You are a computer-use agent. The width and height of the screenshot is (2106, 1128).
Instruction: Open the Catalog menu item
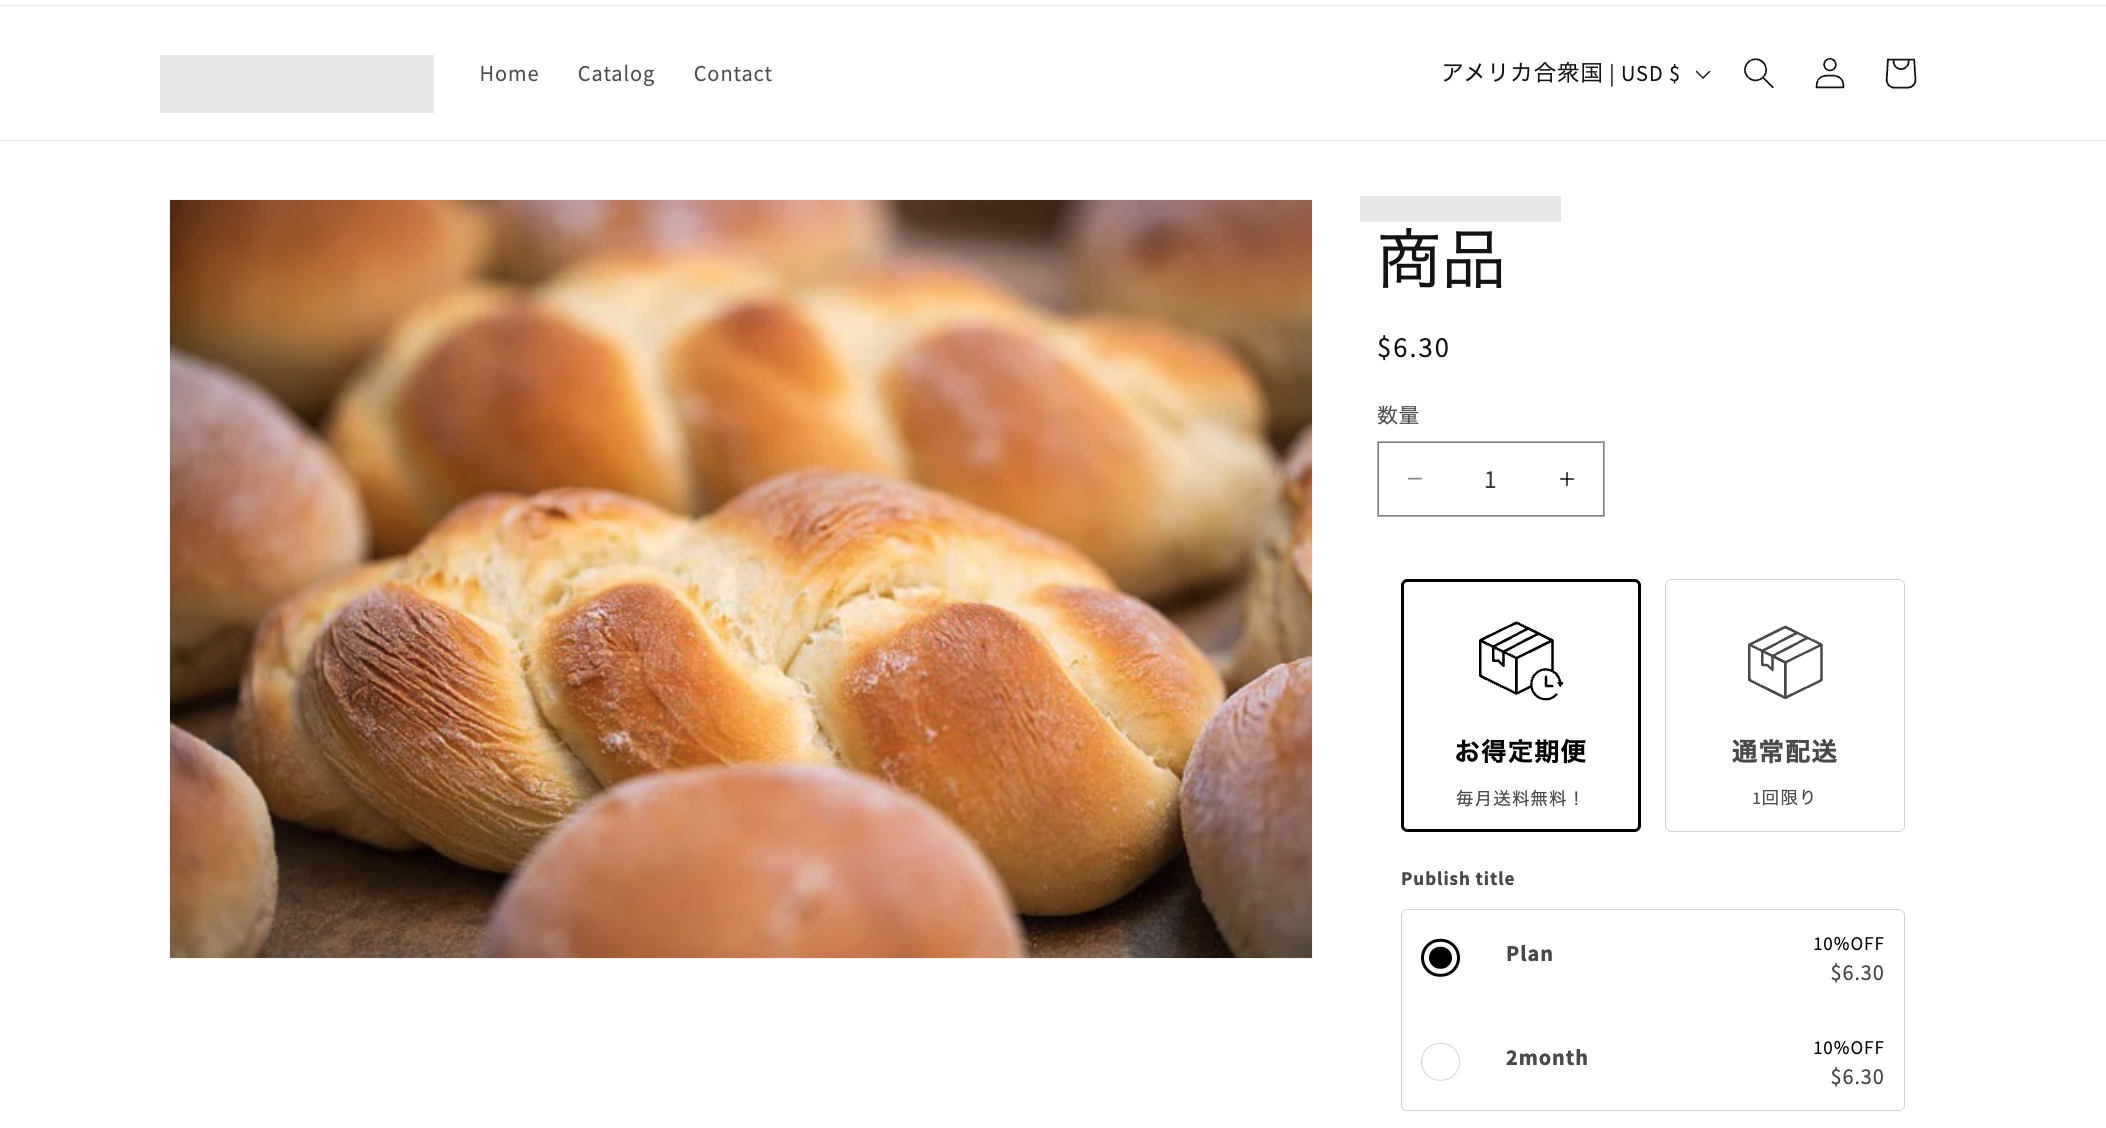click(x=616, y=74)
